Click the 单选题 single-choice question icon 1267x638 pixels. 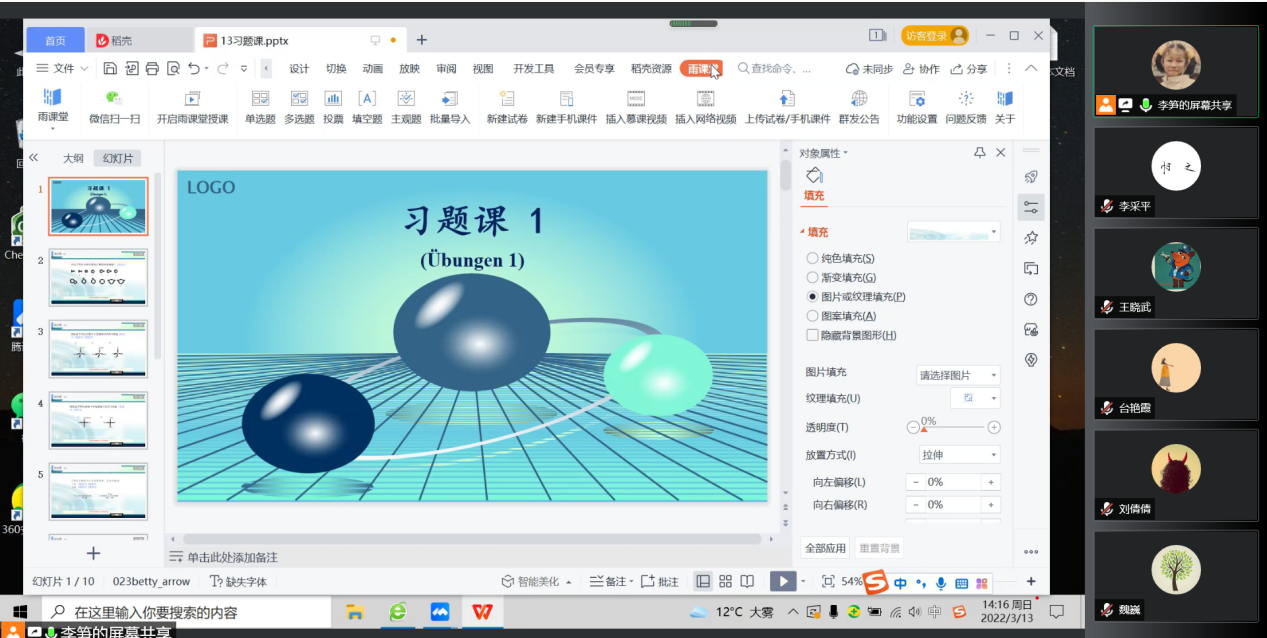pos(260,99)
